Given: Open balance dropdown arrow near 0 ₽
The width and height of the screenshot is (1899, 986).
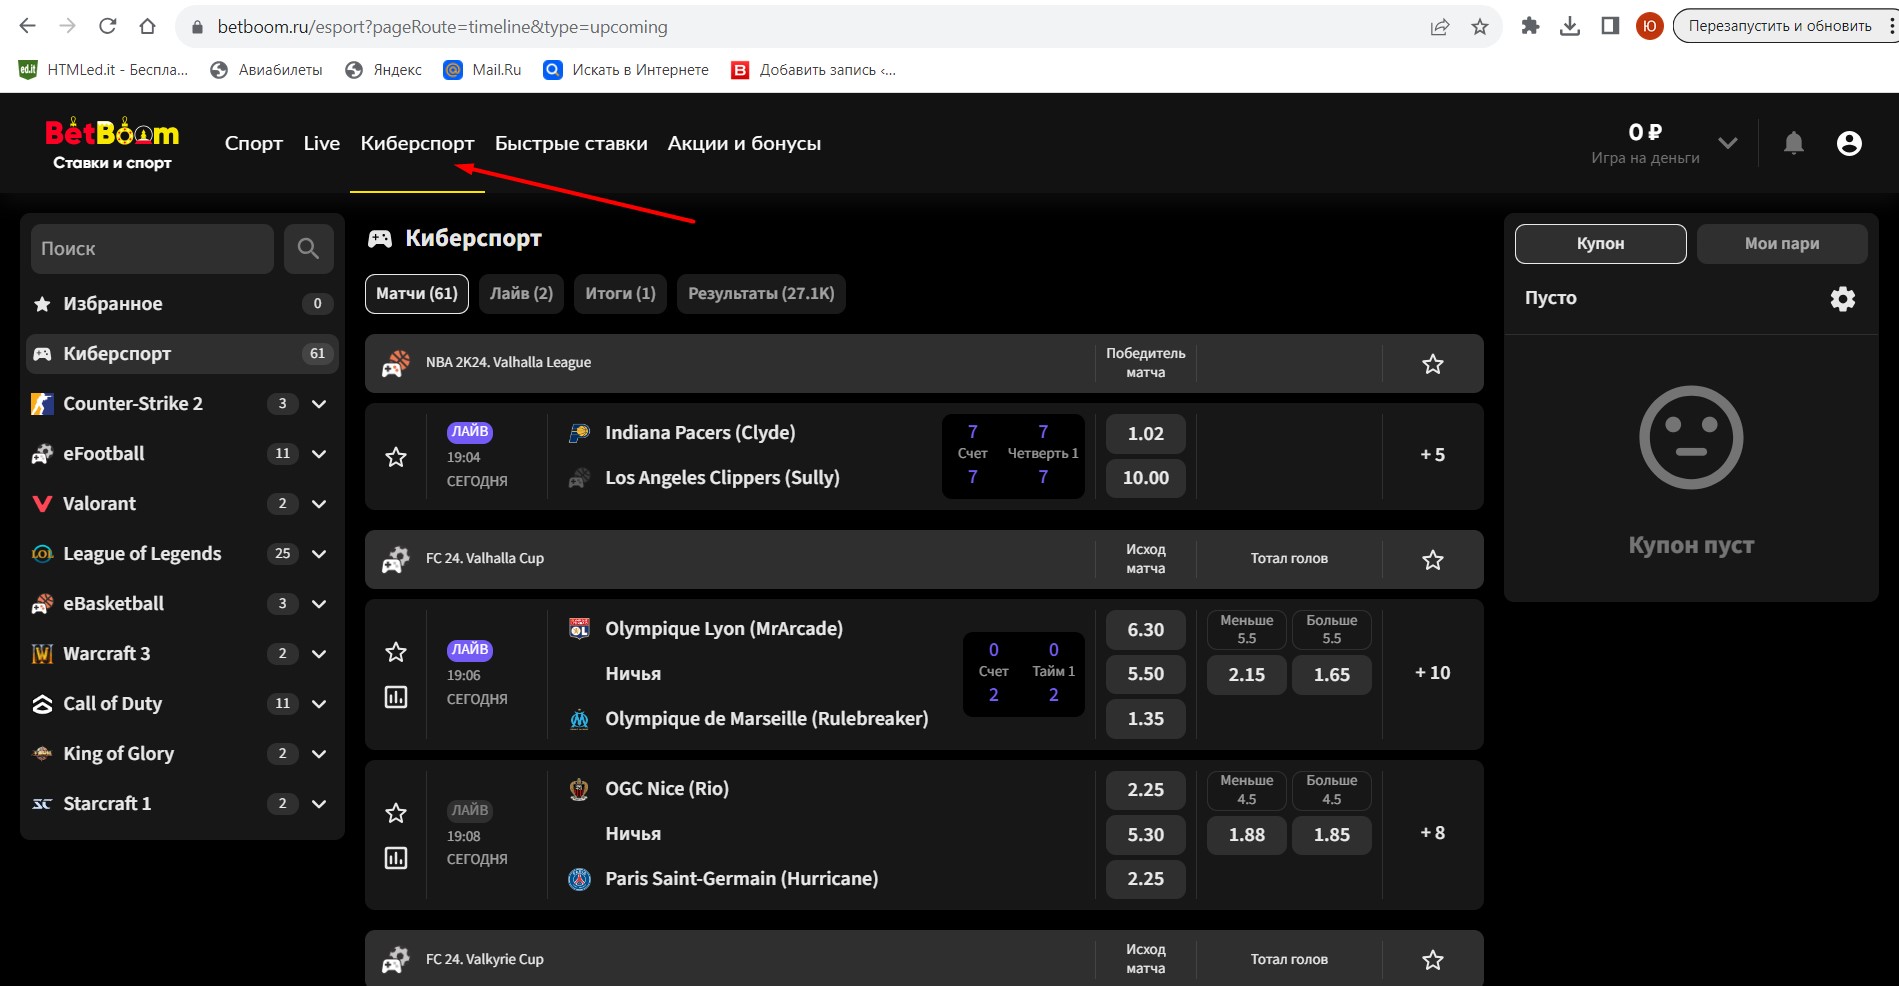Looking at the screenshot, I should click(1727, 143).
